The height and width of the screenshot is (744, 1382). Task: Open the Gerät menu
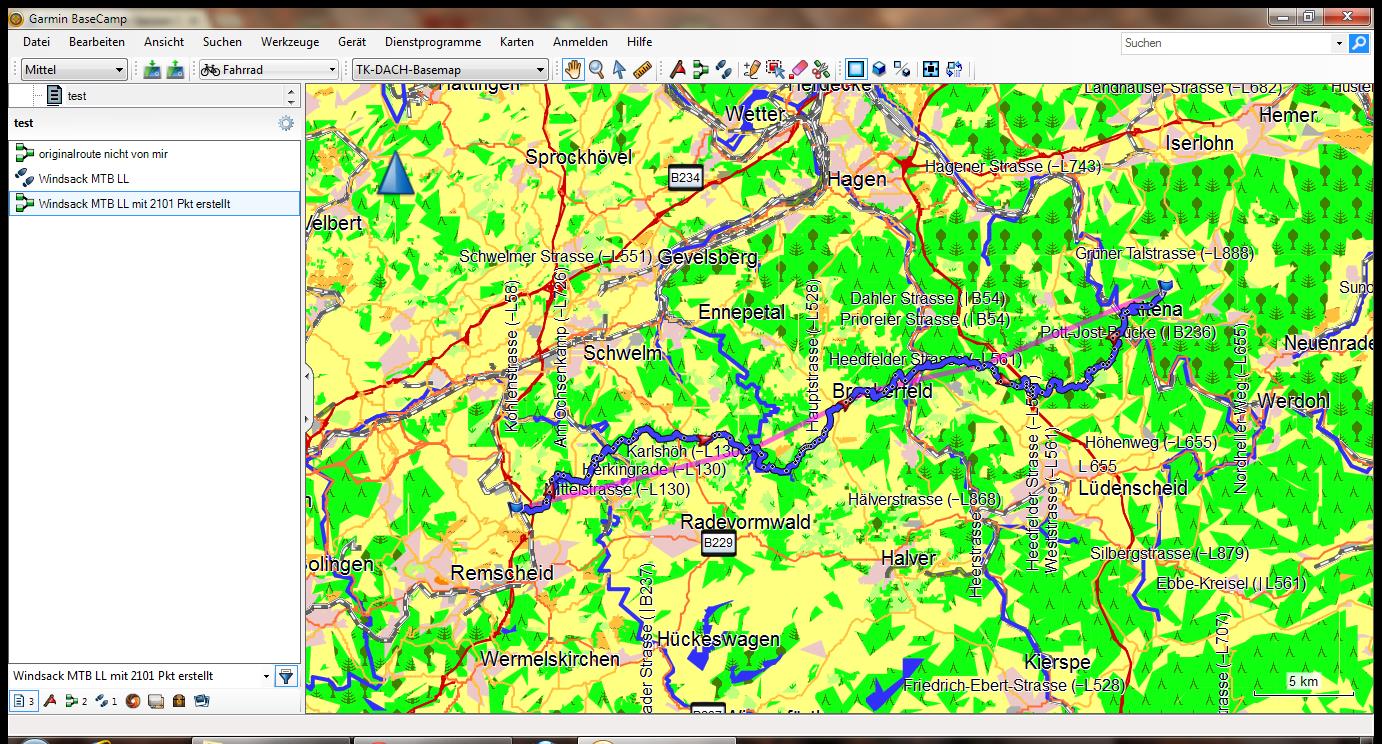(x=352, y=42)
